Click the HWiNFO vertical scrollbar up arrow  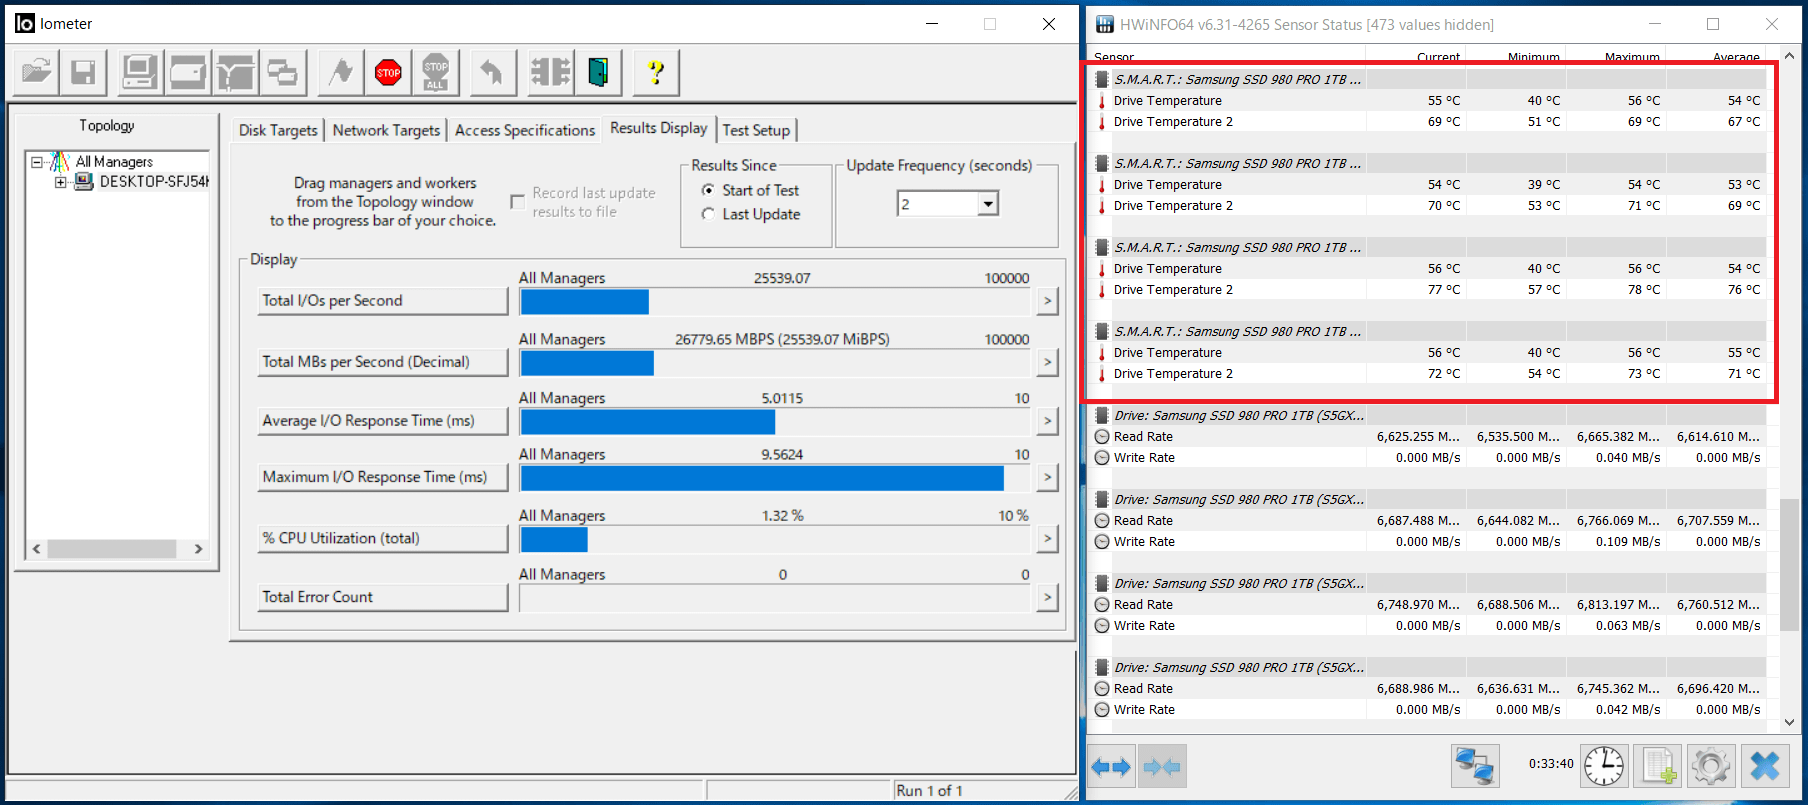point(1789,56)
